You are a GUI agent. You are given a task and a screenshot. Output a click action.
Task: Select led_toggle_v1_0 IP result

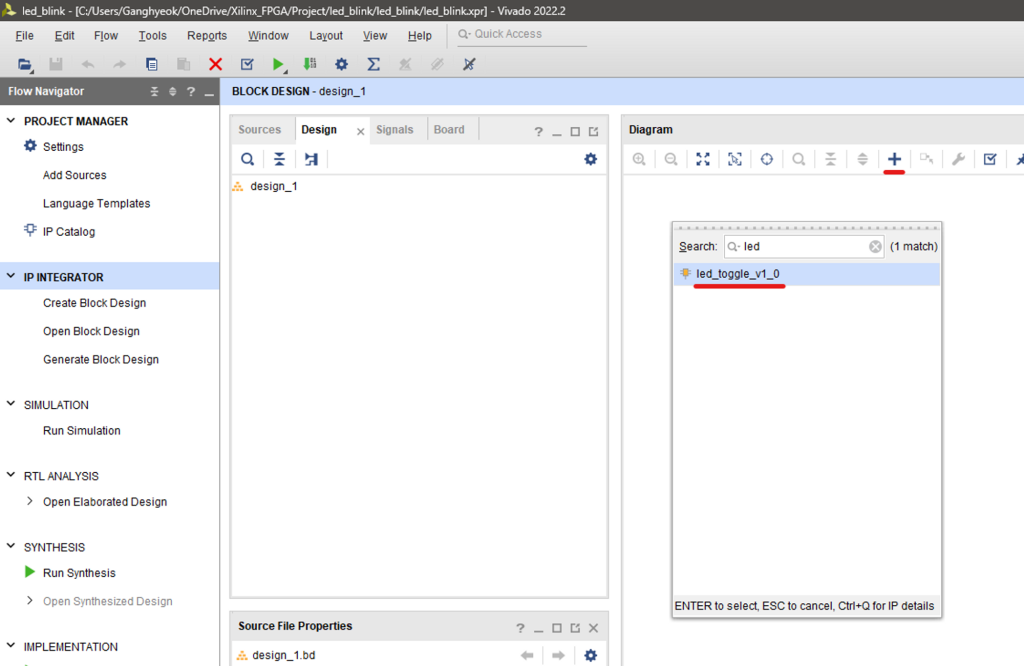[x=807, y=274]
